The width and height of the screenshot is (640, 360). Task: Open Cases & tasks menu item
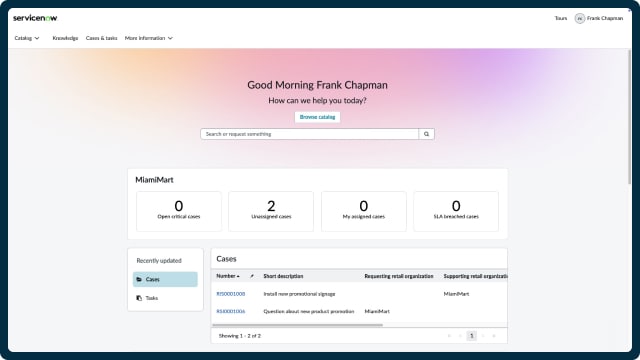point(101,38)
